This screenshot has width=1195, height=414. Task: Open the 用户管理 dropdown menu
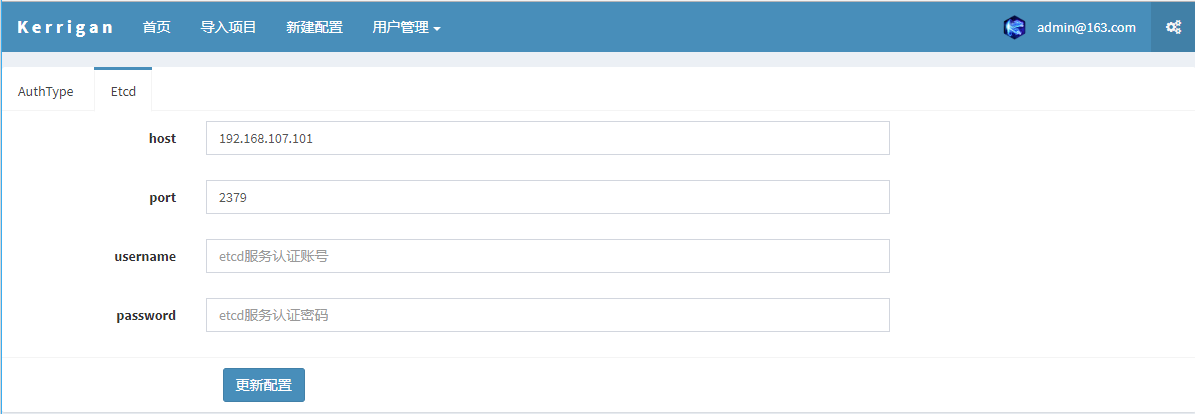tap(400, 28)
